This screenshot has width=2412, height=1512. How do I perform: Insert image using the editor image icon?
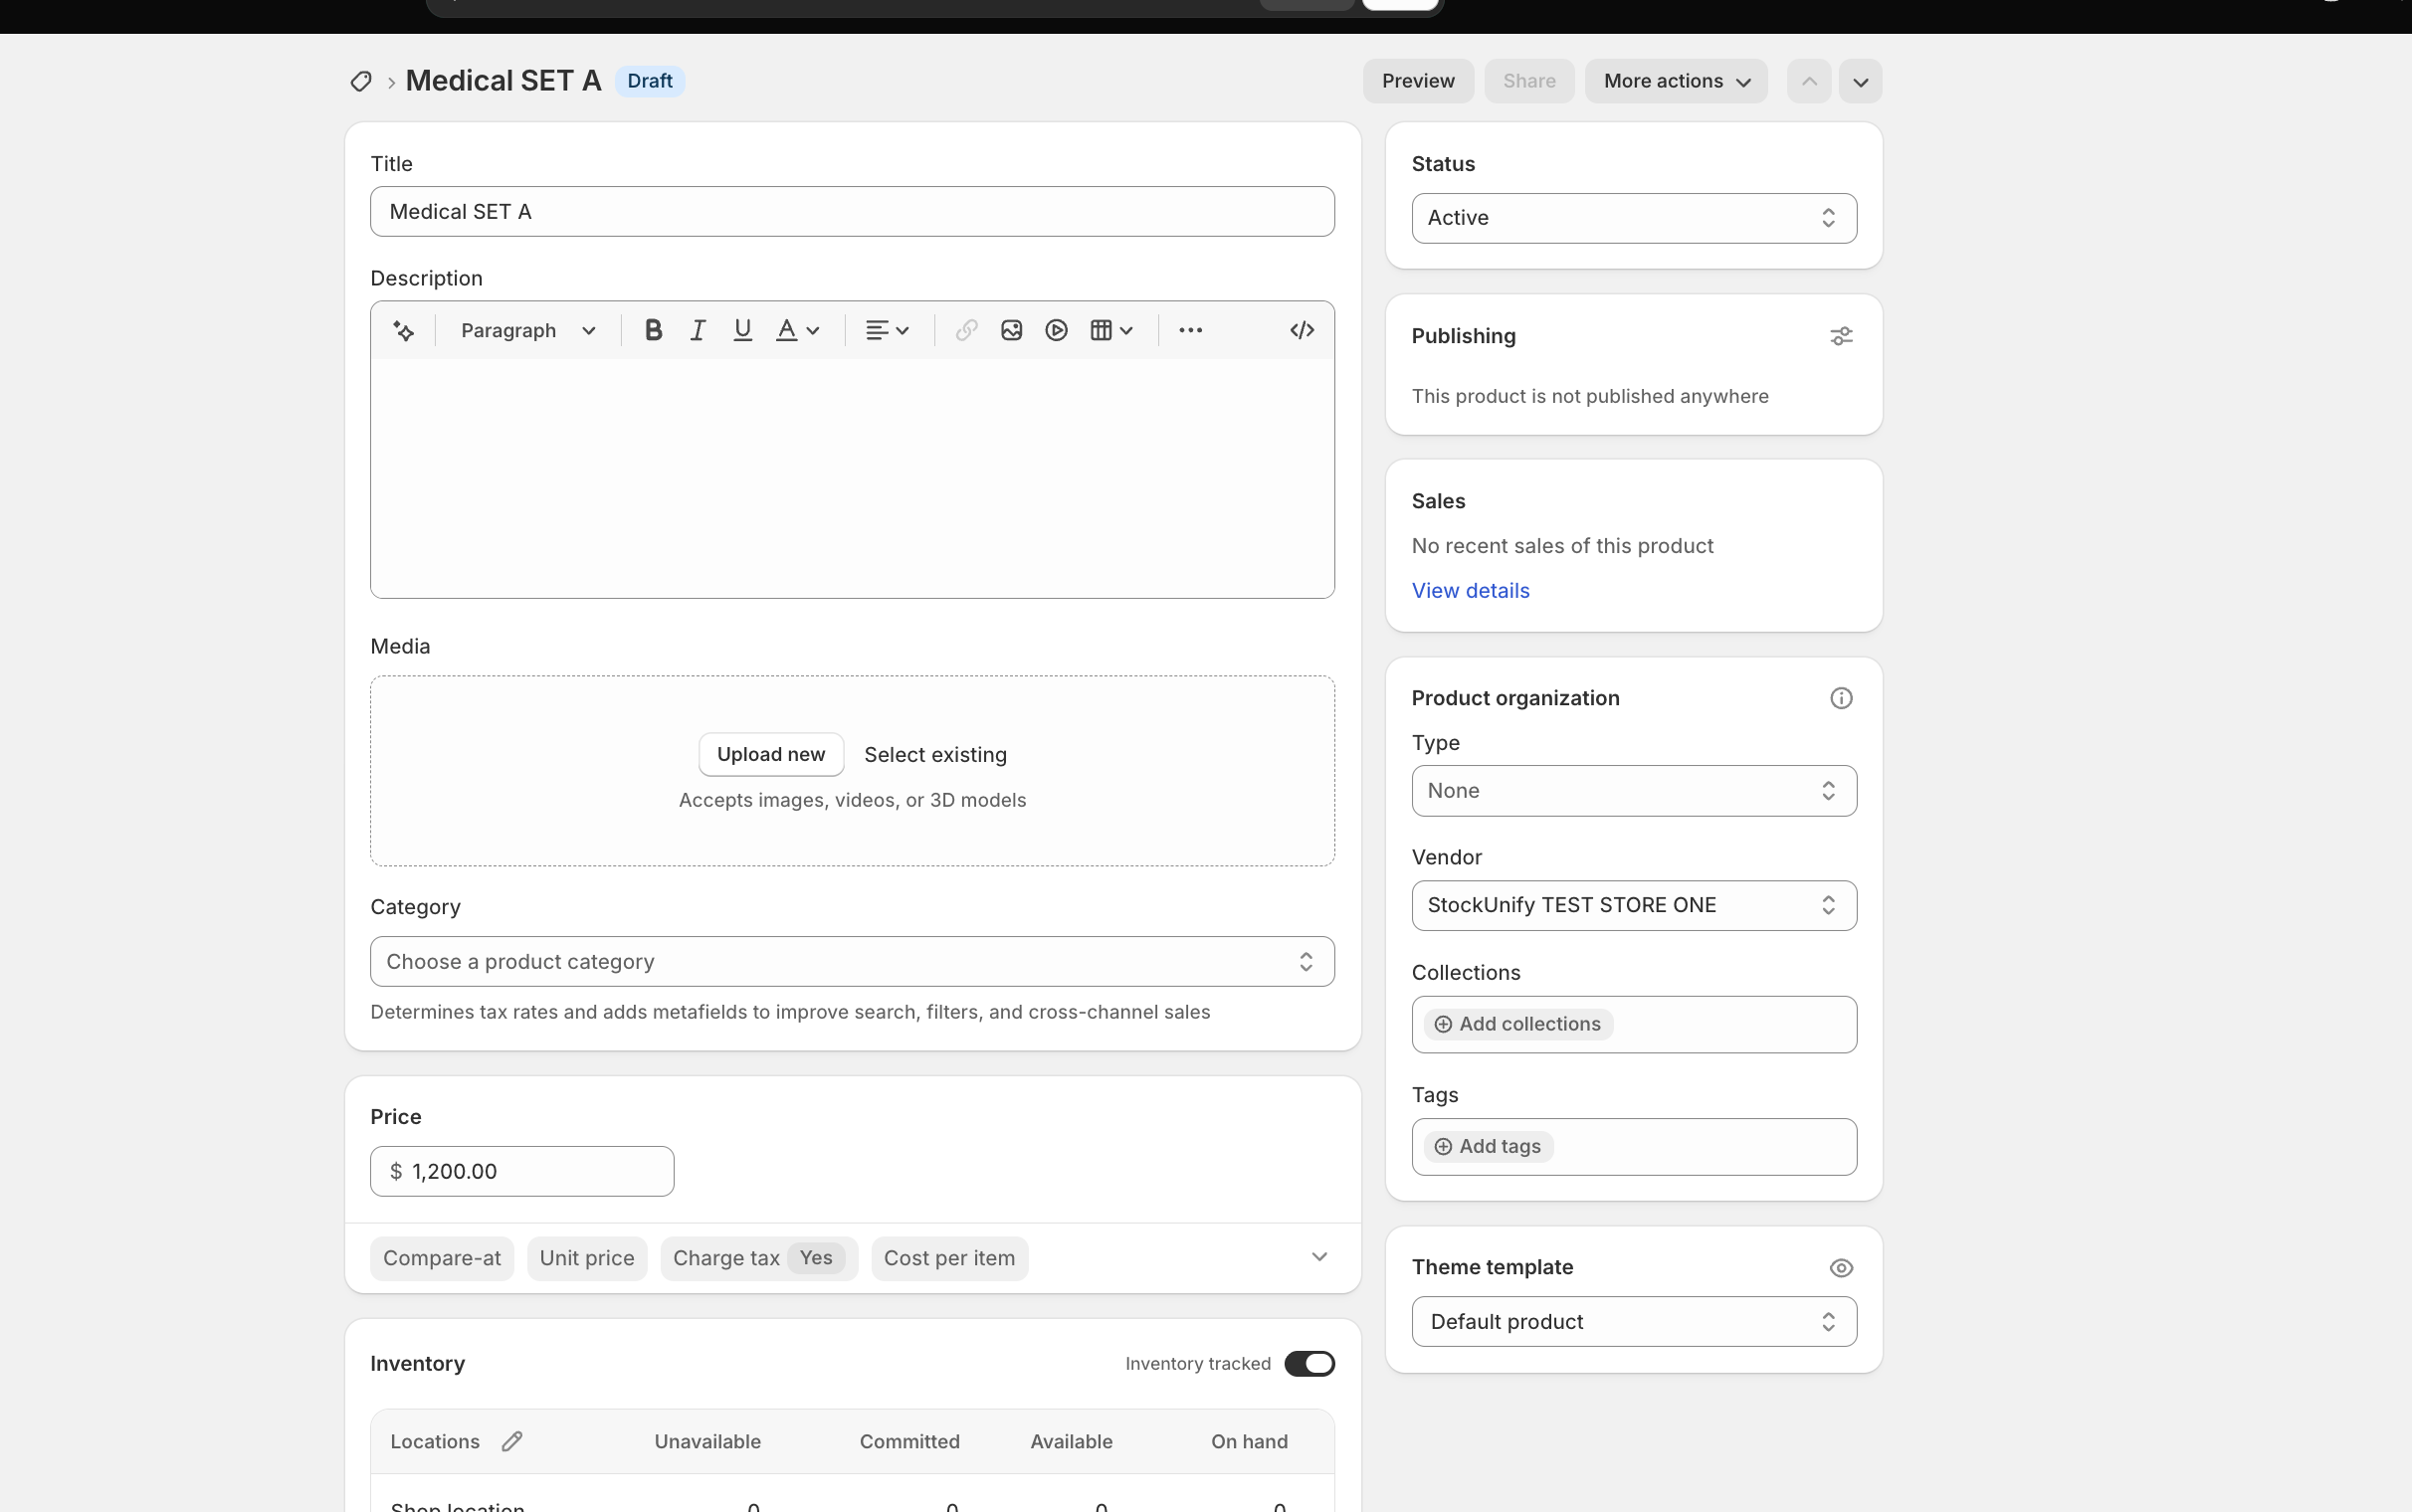(x=1011, y=330)
